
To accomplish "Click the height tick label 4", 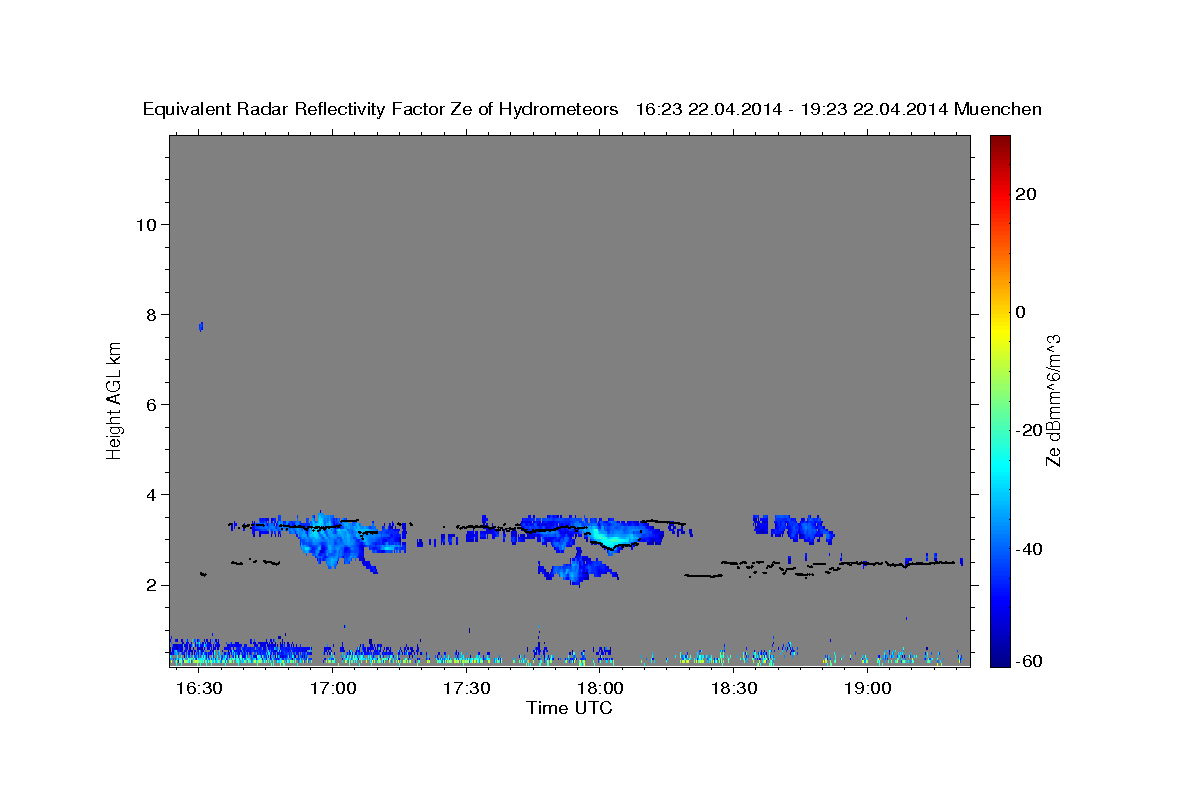I will click(152, 495).
